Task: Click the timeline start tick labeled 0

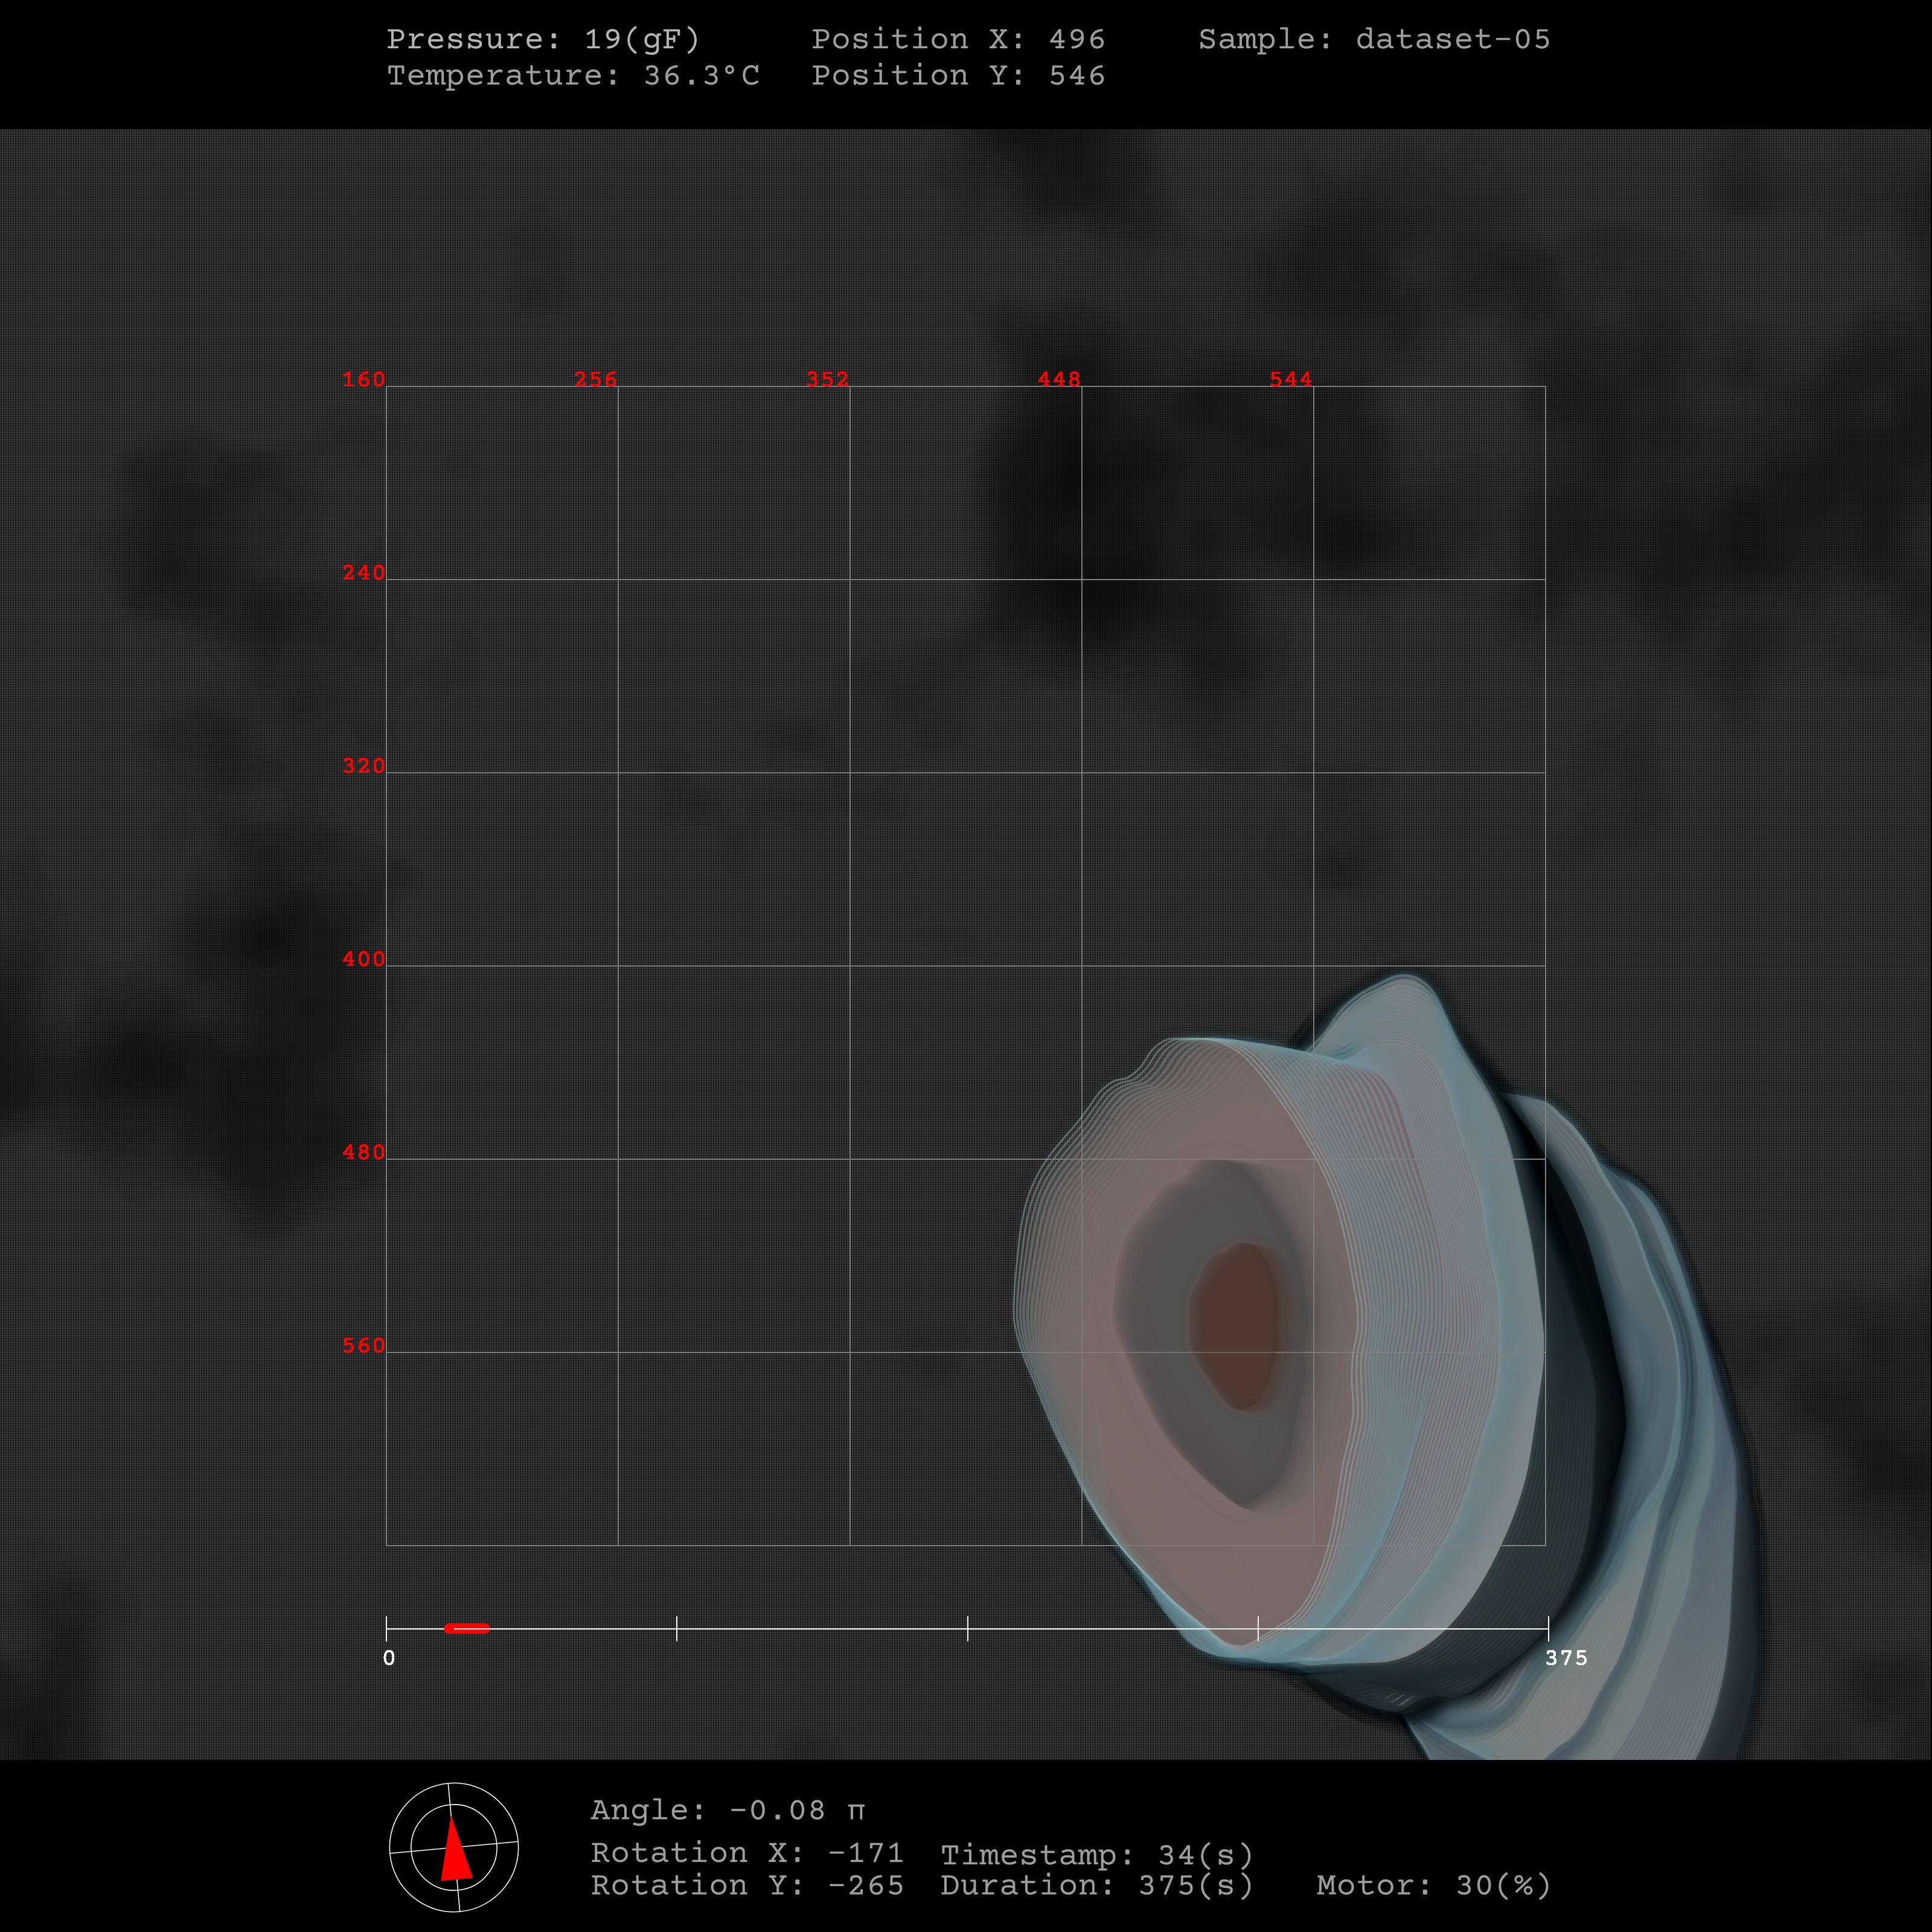Action: click(387, 1629)
